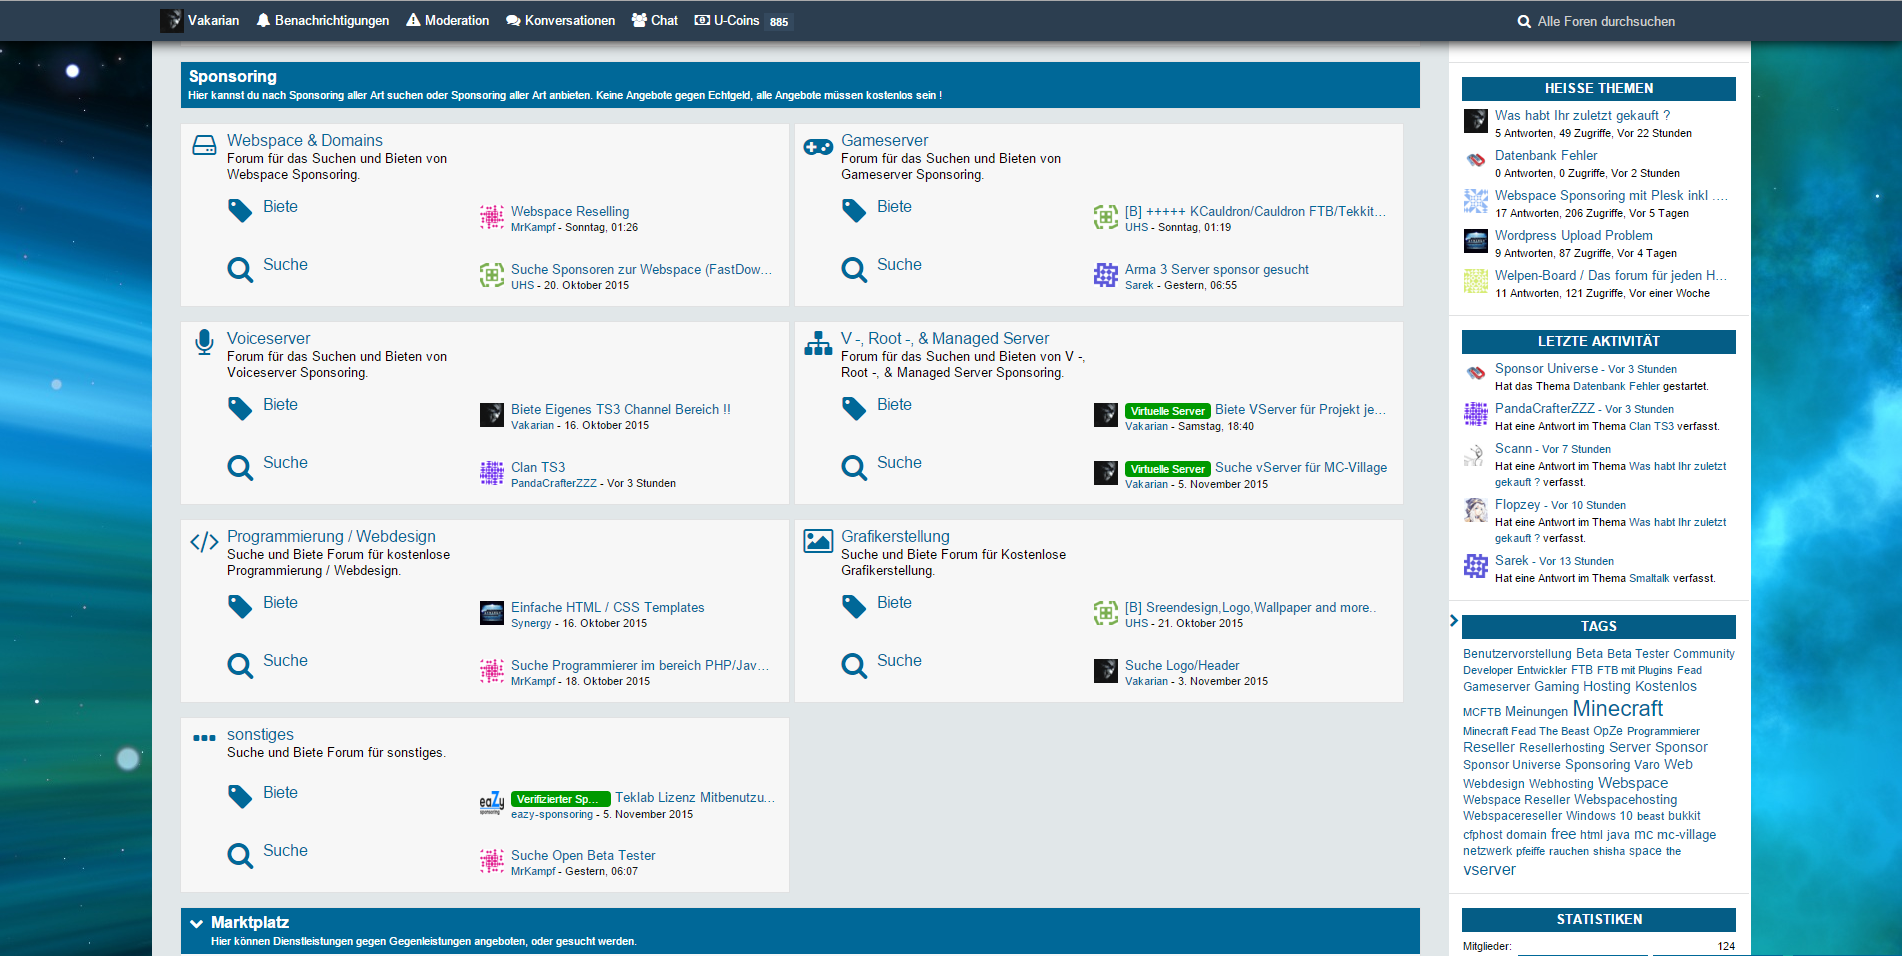Click the Gameserver gamepad icon
Screen dimensions: 1902x956
click(818, 147)
